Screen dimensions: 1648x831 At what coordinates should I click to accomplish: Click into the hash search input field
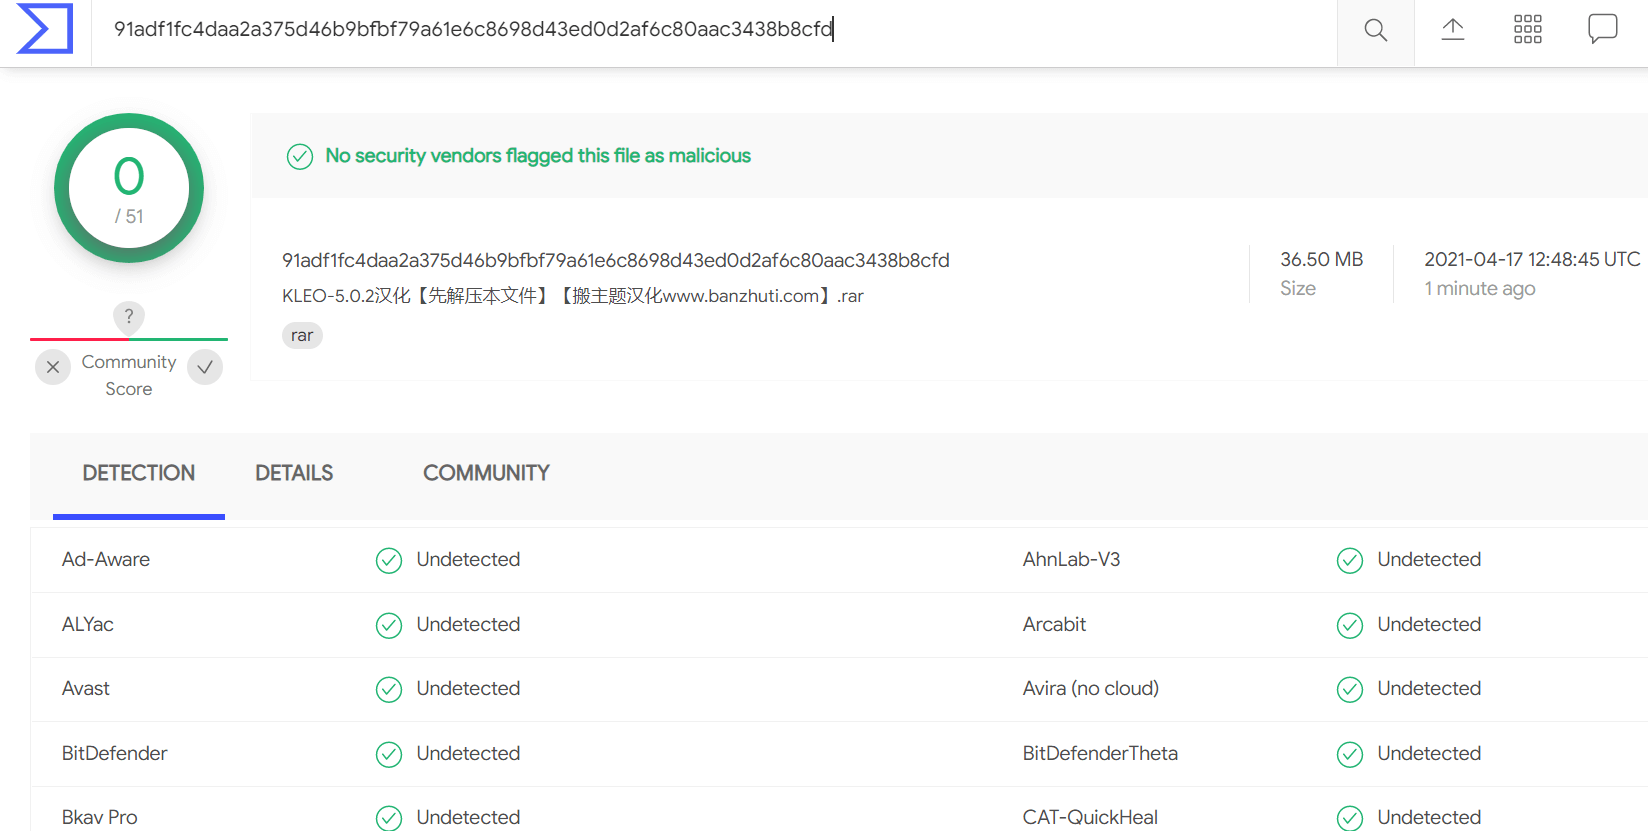click(x=714, y=30)
